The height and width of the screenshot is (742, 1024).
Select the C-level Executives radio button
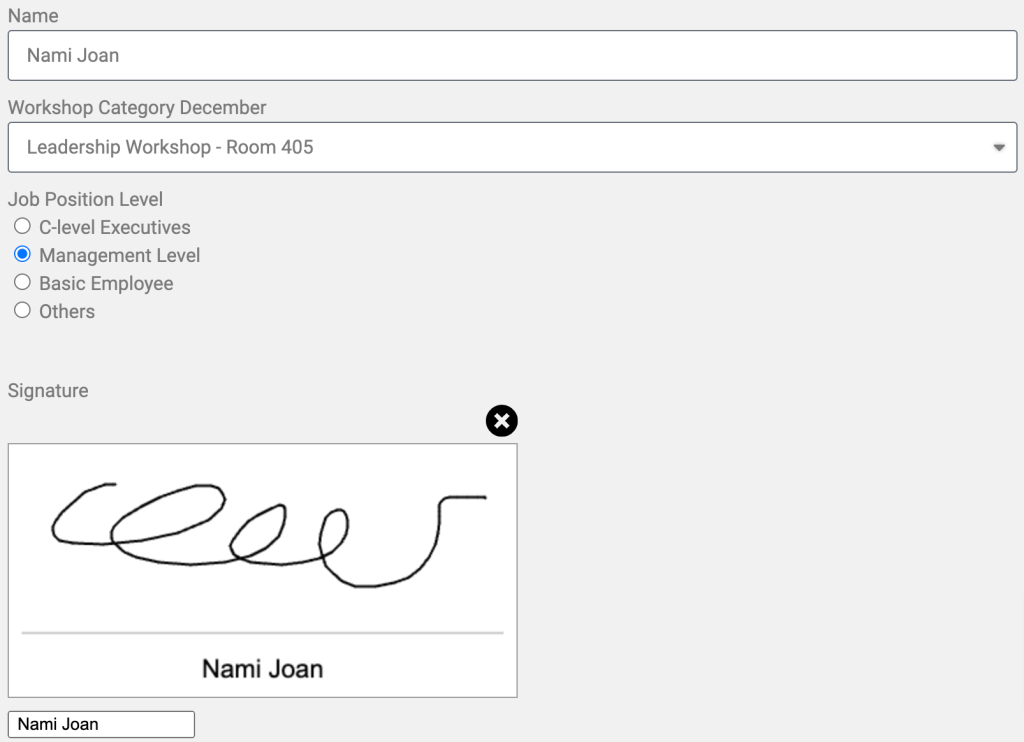click(22, 226)
